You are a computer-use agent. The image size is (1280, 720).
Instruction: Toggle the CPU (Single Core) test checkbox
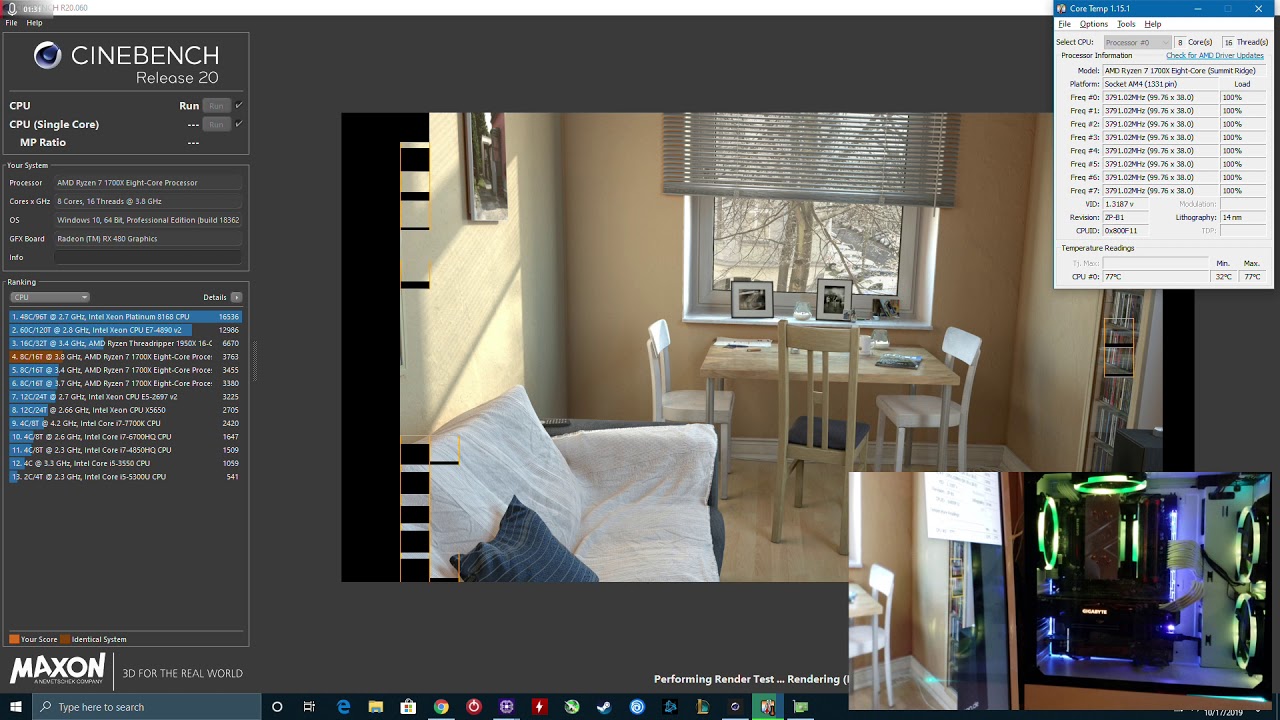238,124
